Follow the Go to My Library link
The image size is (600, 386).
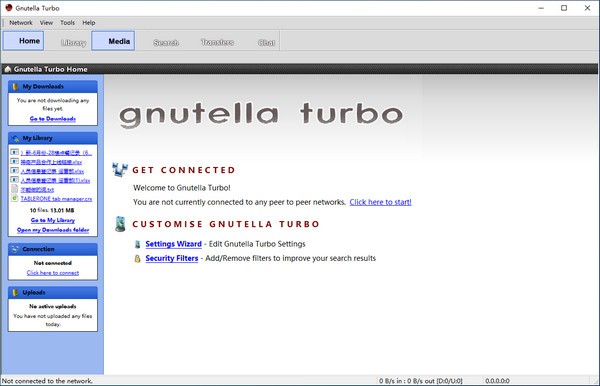(x=53, y=220)
